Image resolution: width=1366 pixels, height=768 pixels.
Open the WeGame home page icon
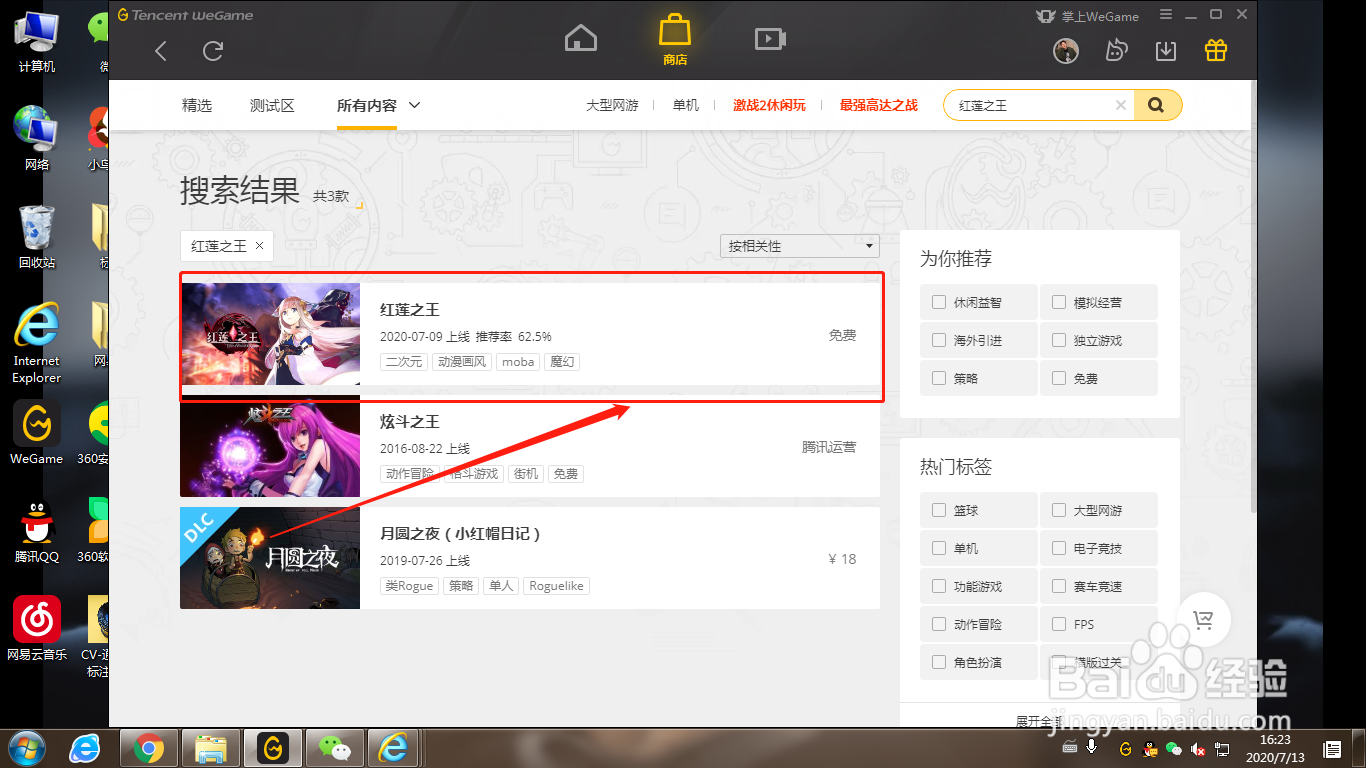click(x=580, y=38)
